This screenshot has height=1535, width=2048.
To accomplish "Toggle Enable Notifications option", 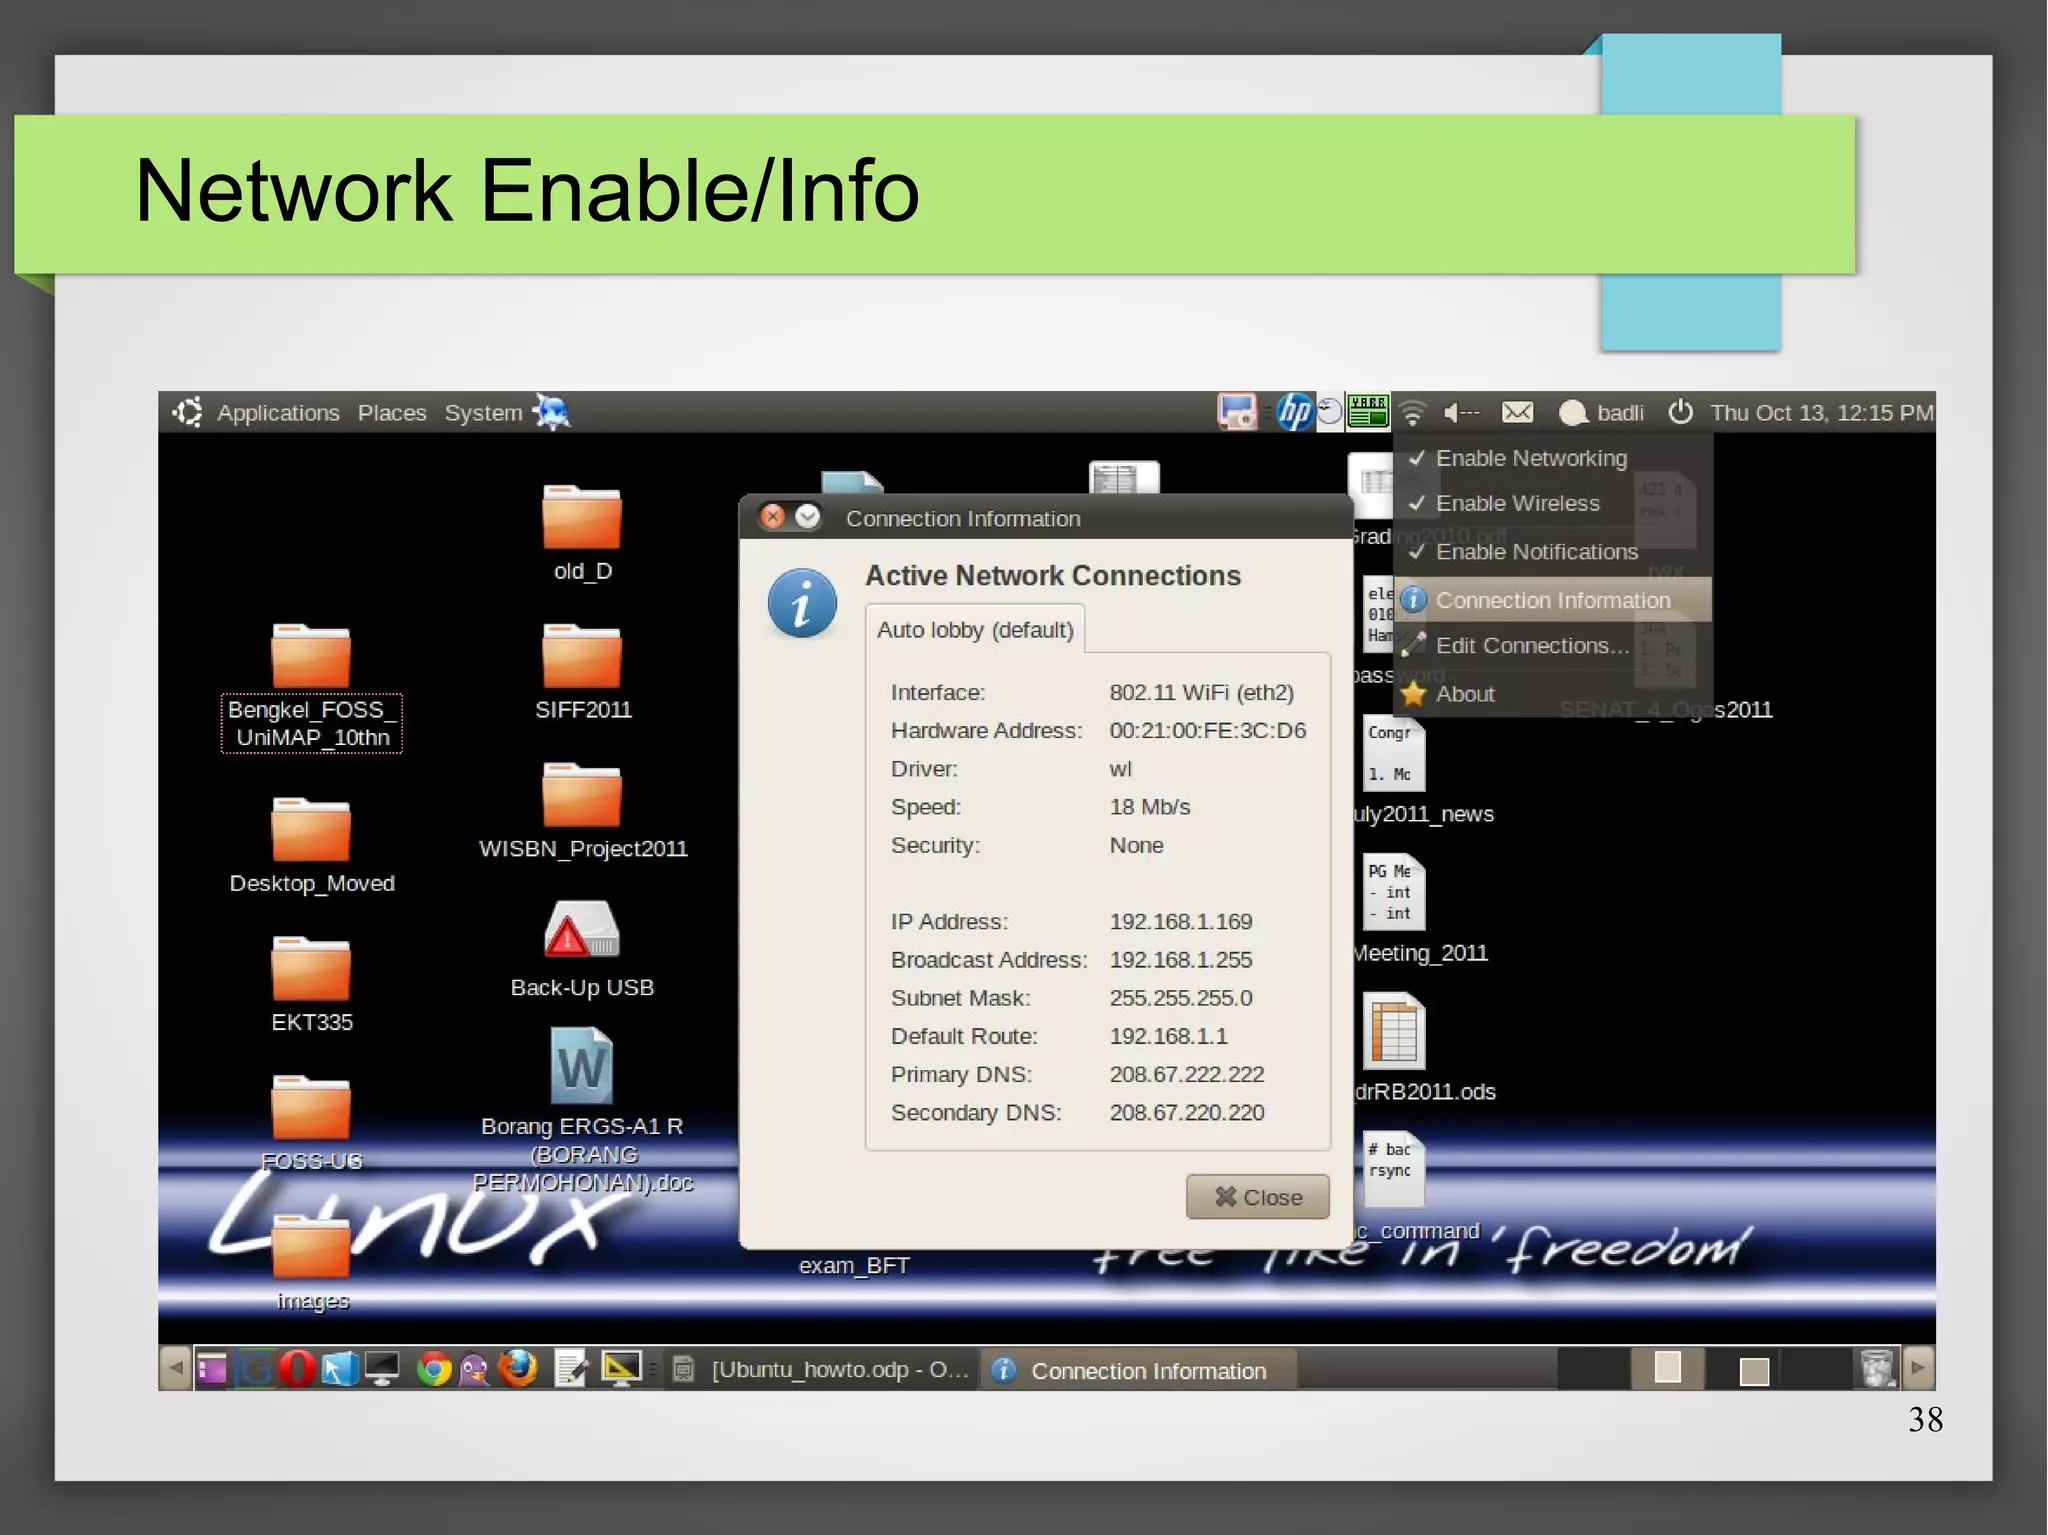I will tap(1552, 551).
